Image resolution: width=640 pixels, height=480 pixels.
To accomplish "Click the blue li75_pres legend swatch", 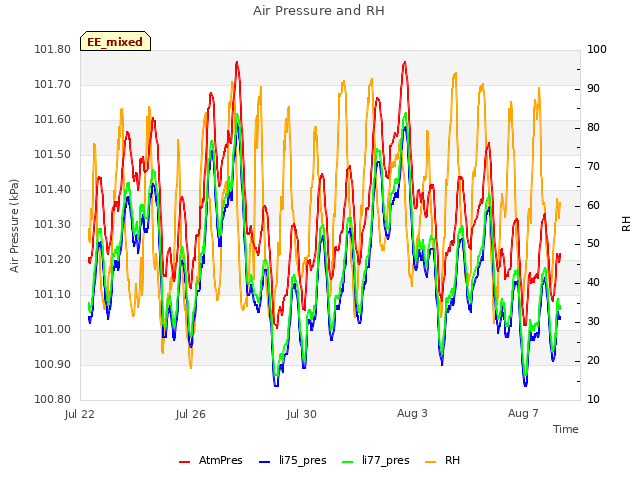I will pos(264,462).
